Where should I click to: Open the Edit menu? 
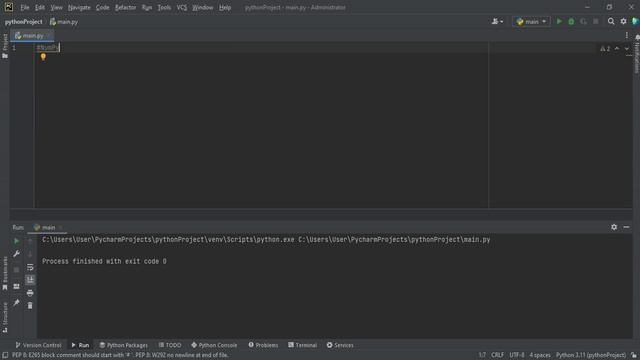[x=40, y=7]
